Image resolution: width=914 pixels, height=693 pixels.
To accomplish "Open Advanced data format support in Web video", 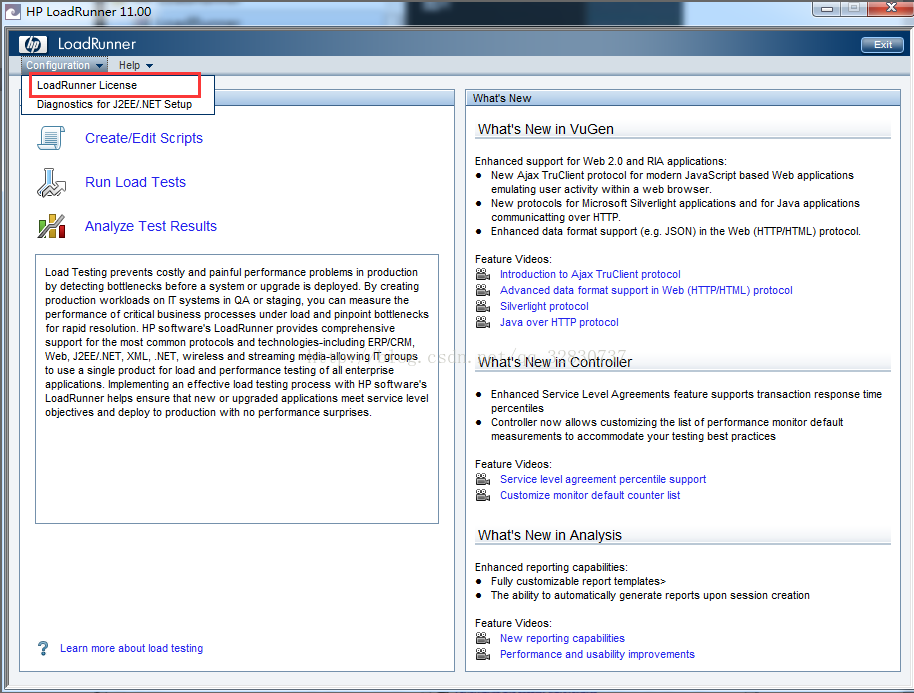I will pyautogui.click(x=646, y=290).
